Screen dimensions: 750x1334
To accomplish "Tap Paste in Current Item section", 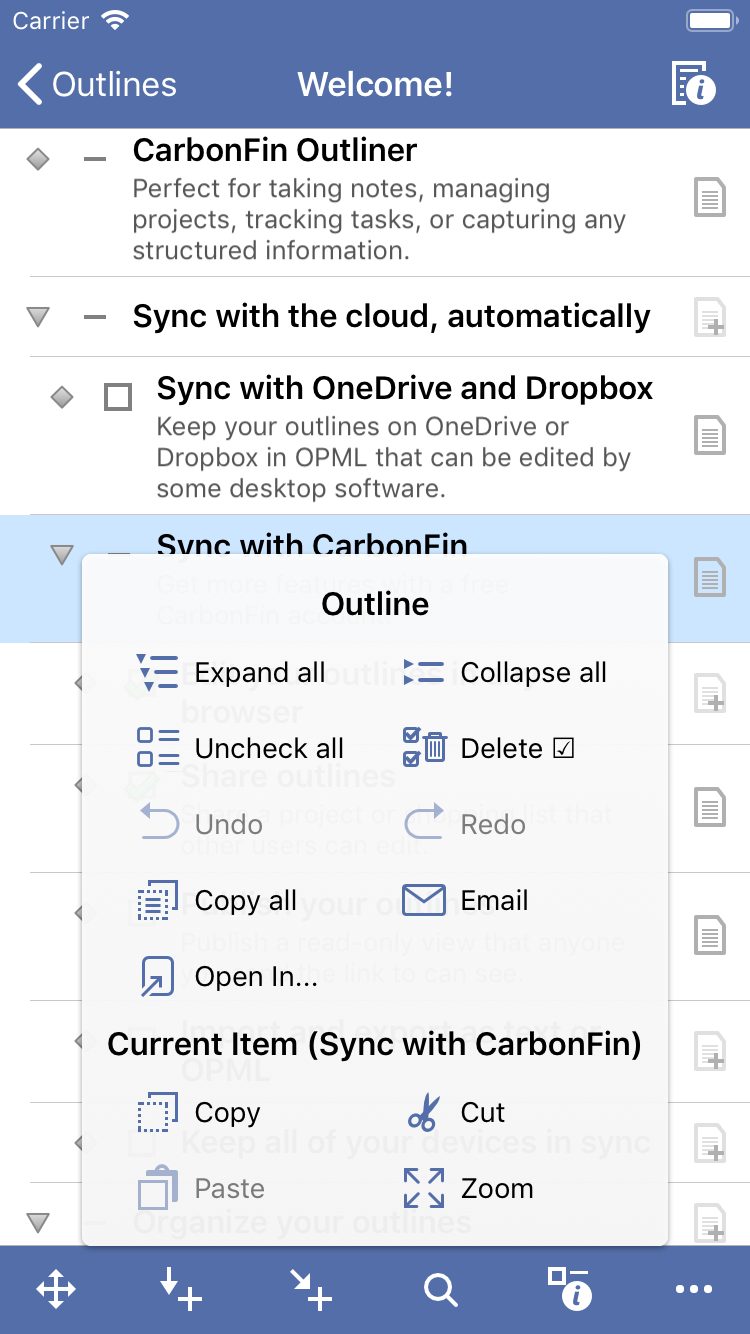I will pos(201,1188).
